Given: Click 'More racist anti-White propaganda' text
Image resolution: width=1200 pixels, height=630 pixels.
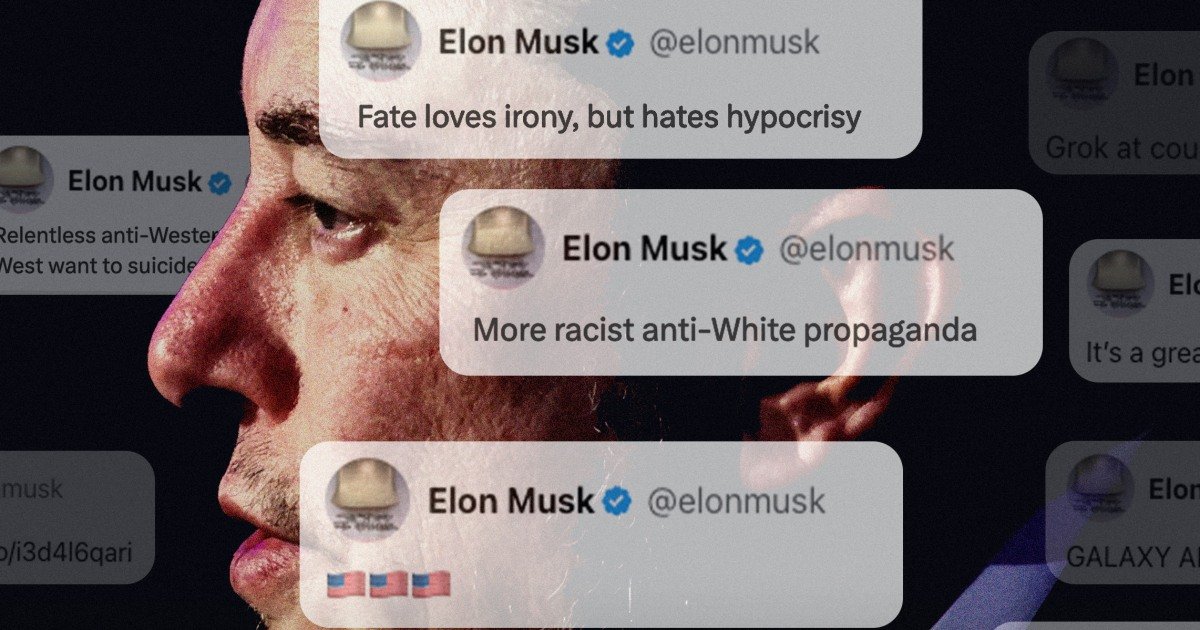Looking at the screenshot, I should point(725,329).
